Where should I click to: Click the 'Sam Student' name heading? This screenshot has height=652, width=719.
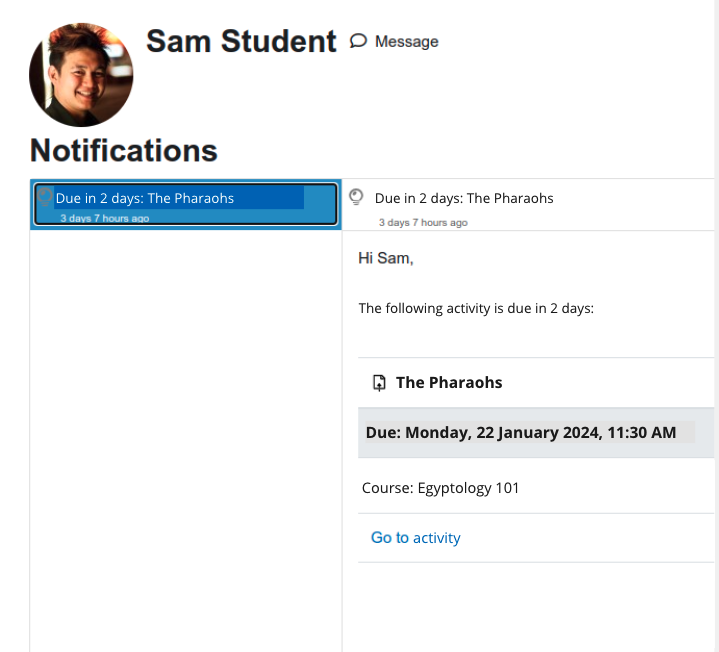241,41
